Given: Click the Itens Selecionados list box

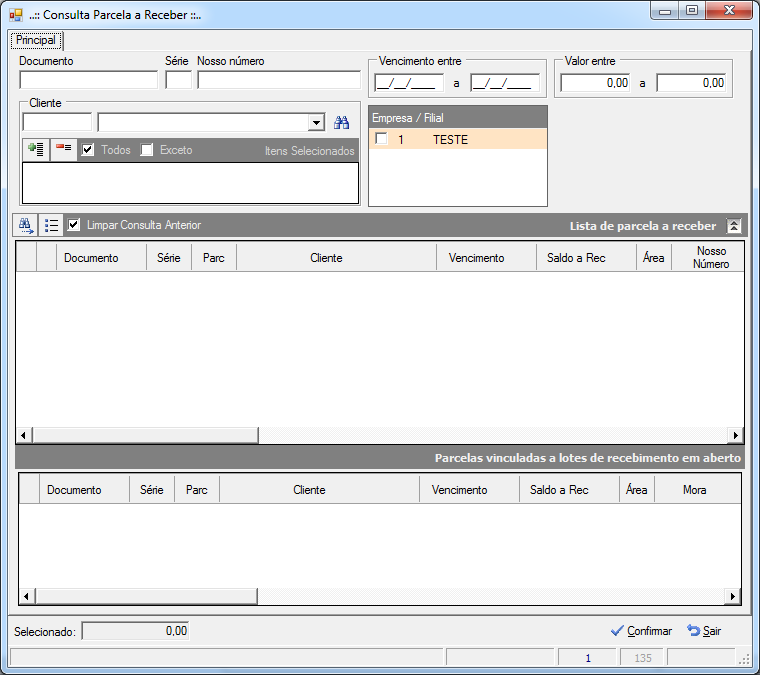Looking at the screenshot, I should pos(190,183).
